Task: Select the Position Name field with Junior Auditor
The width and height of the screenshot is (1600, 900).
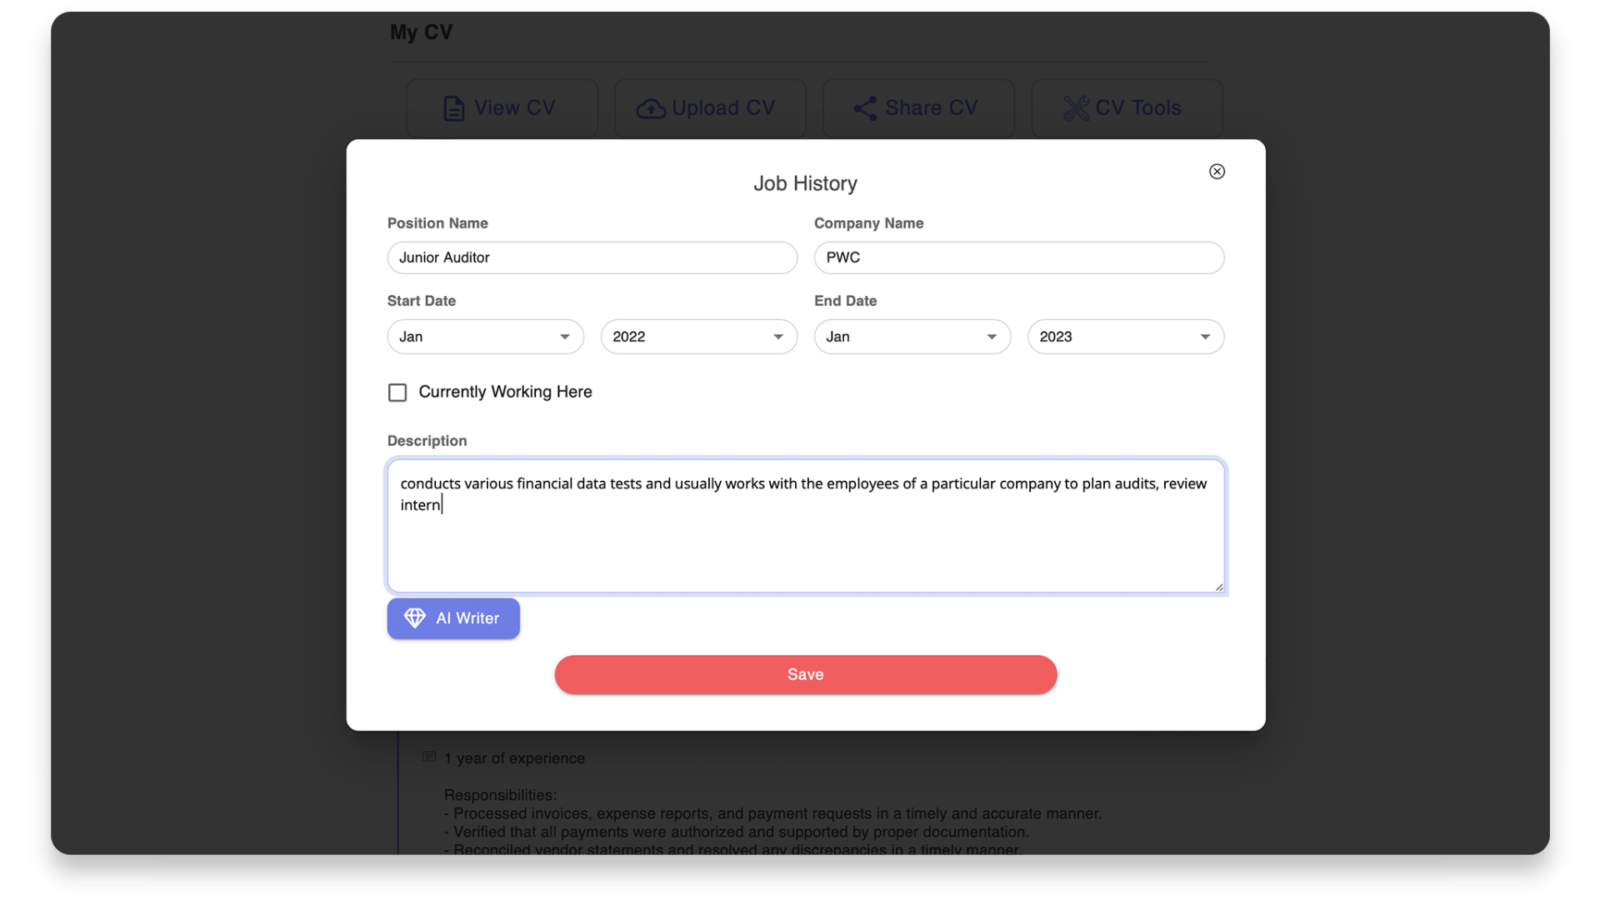Action: coord(592,257)
